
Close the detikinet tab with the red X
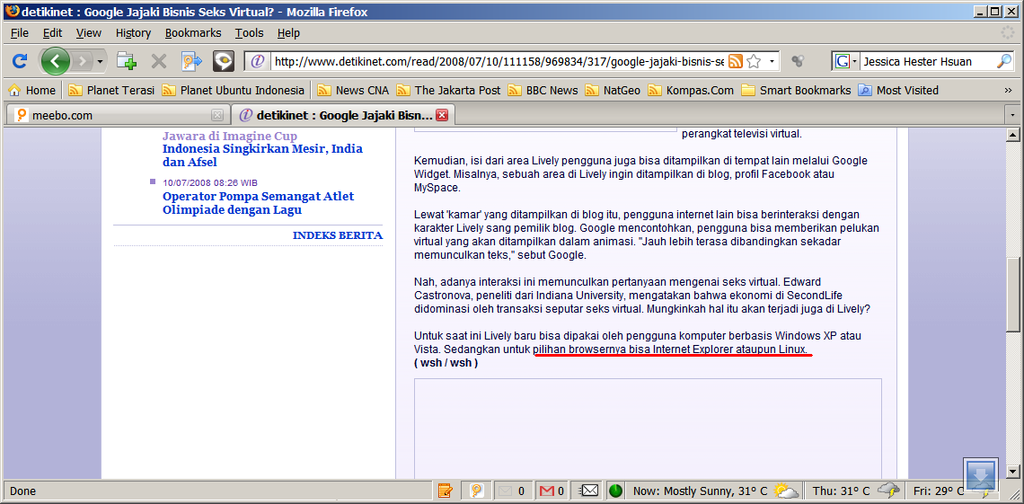tap(441, 116)
